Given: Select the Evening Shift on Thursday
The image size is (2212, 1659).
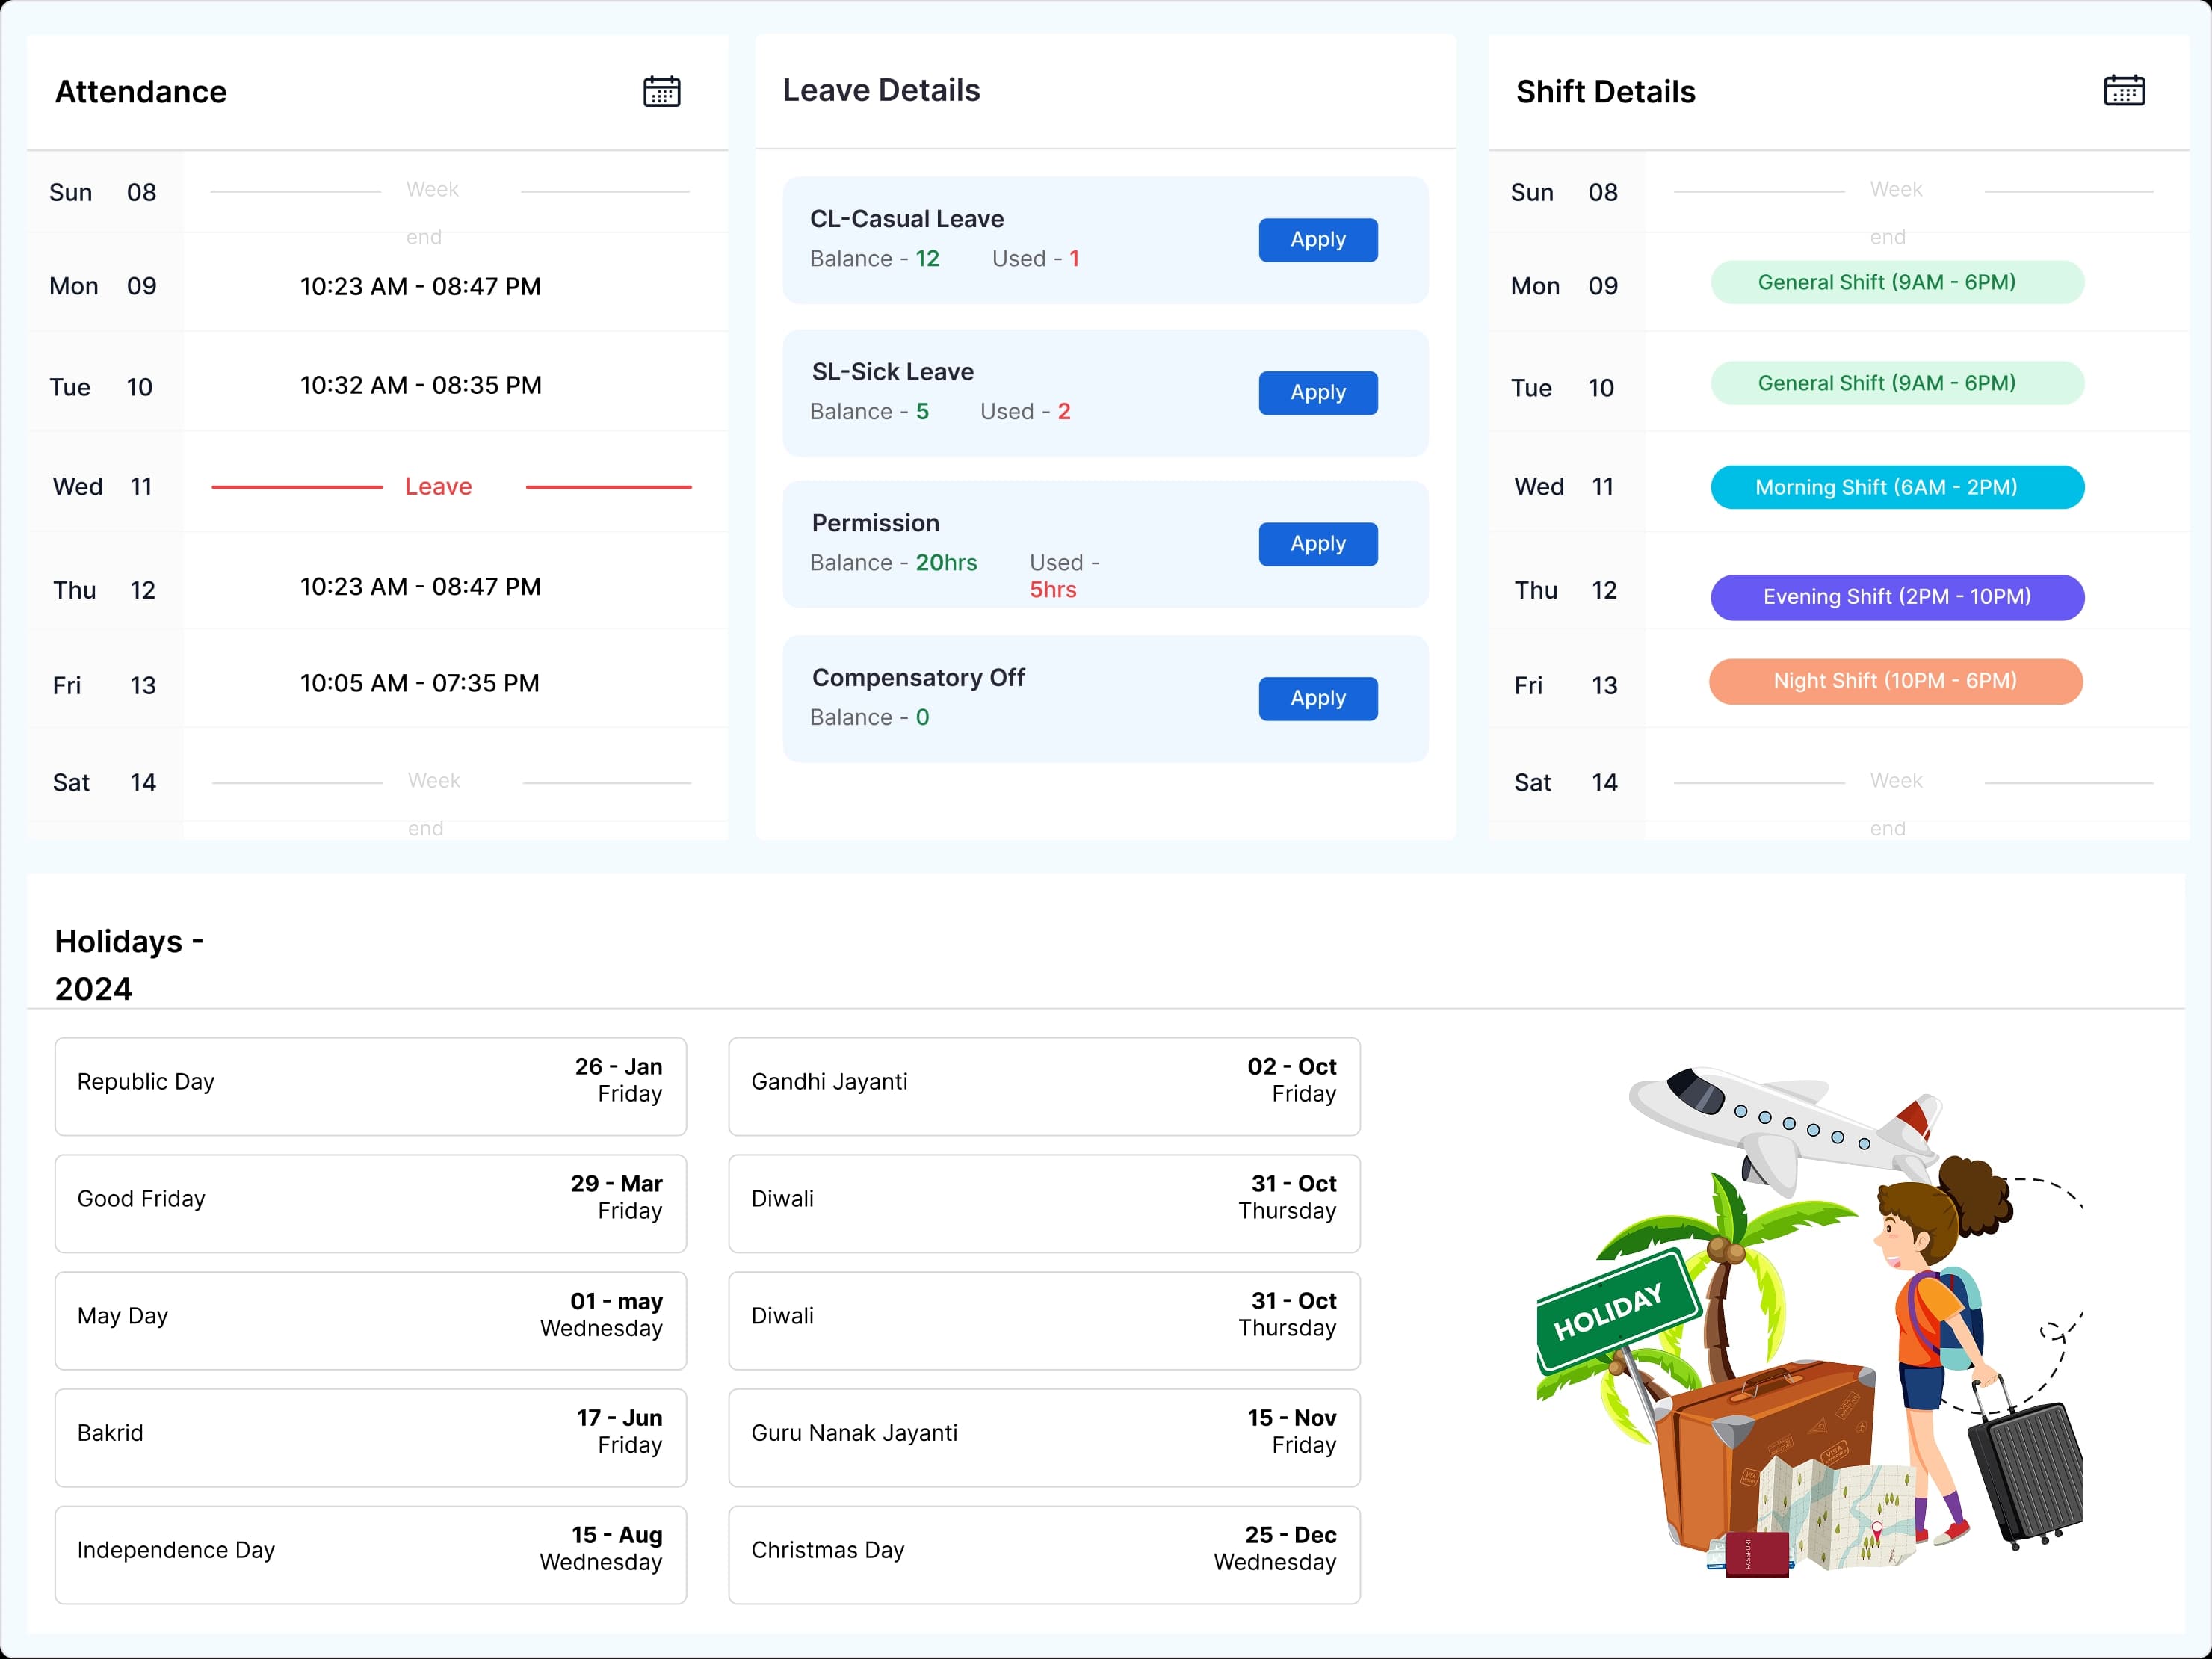Looking at the screenshot, I should [x=1897, y=597].
